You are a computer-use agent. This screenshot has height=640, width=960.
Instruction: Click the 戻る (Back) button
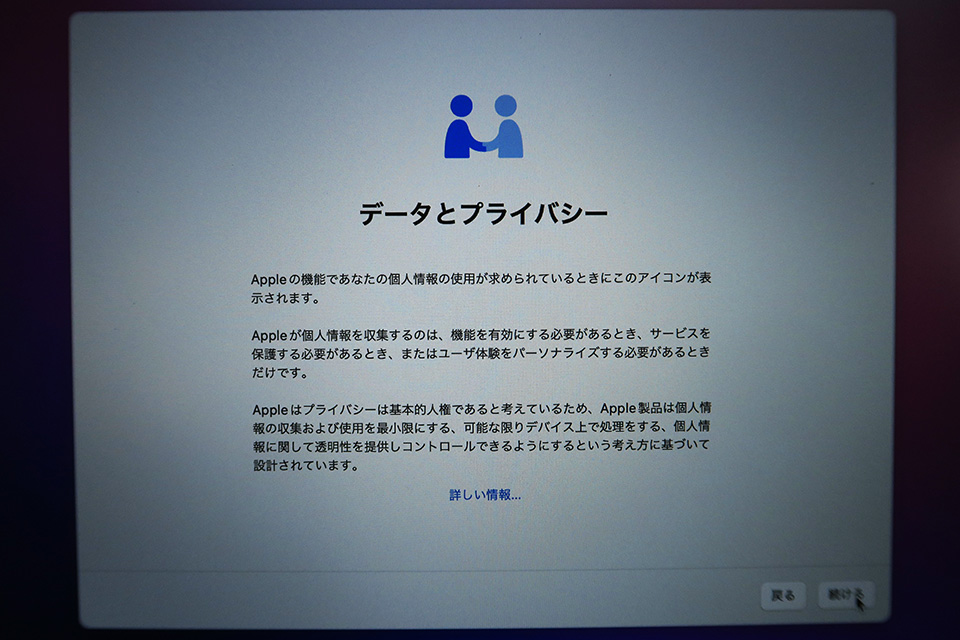(x=783, y=595)
